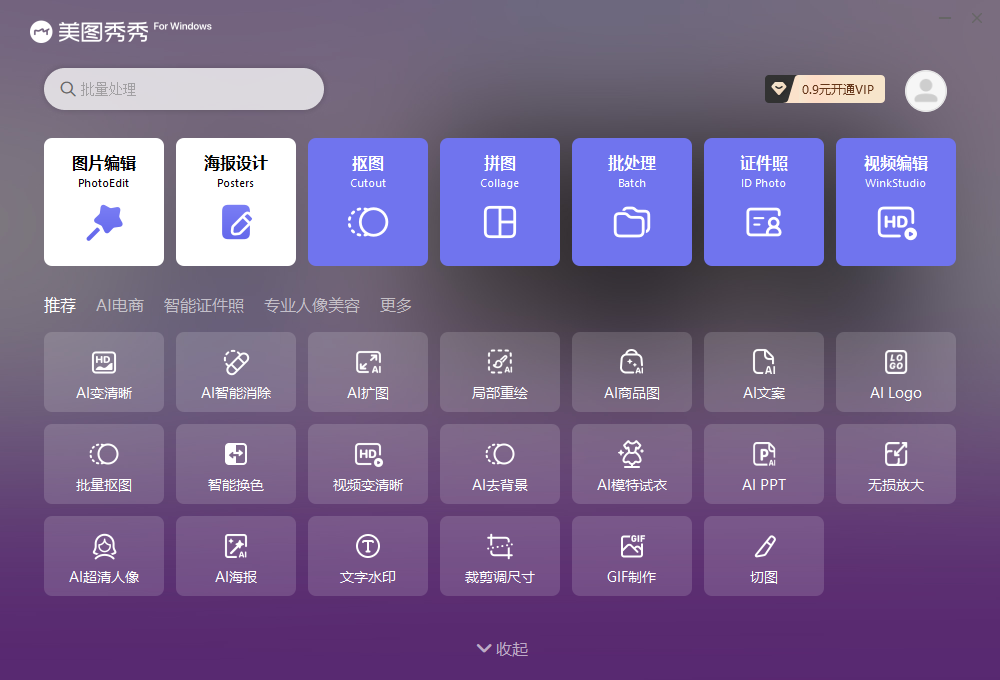The height and width of the screenshot is (680, 1000).
Task: Open the 拼图 Collage tool
Action: coord(499,201)
